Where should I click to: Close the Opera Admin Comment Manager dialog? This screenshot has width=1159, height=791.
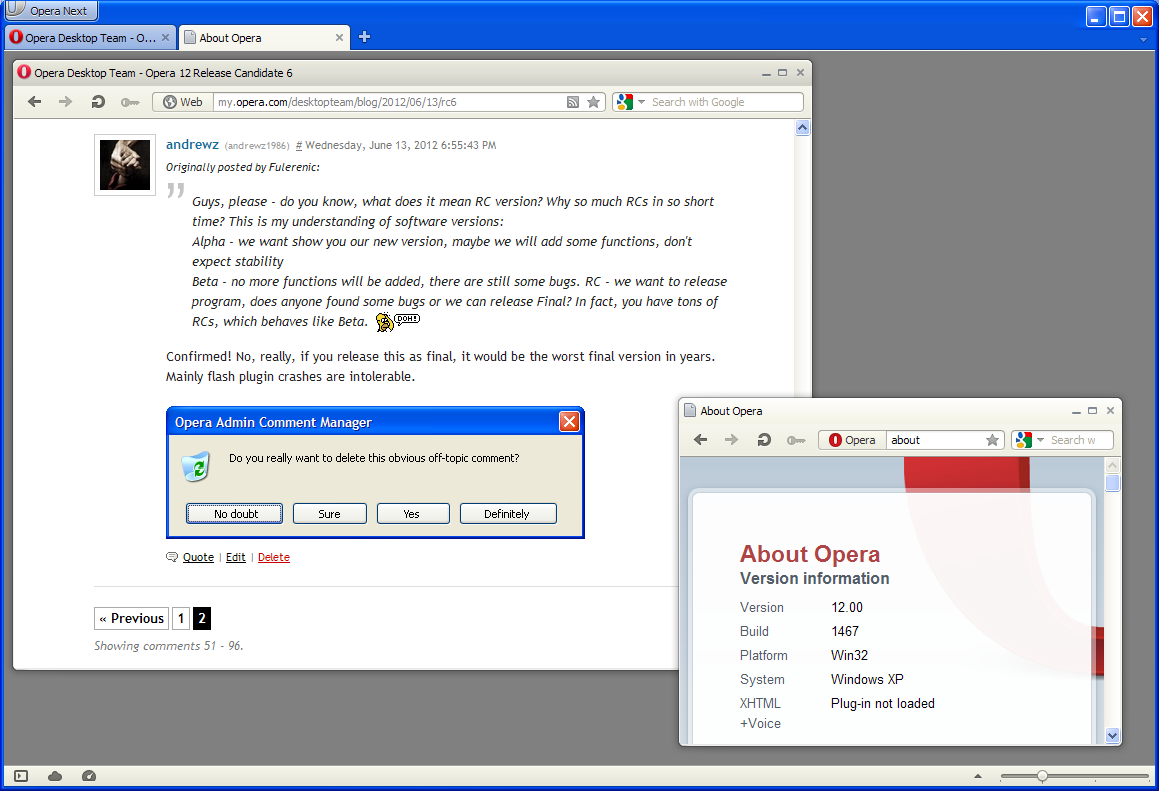click(569, 421)
